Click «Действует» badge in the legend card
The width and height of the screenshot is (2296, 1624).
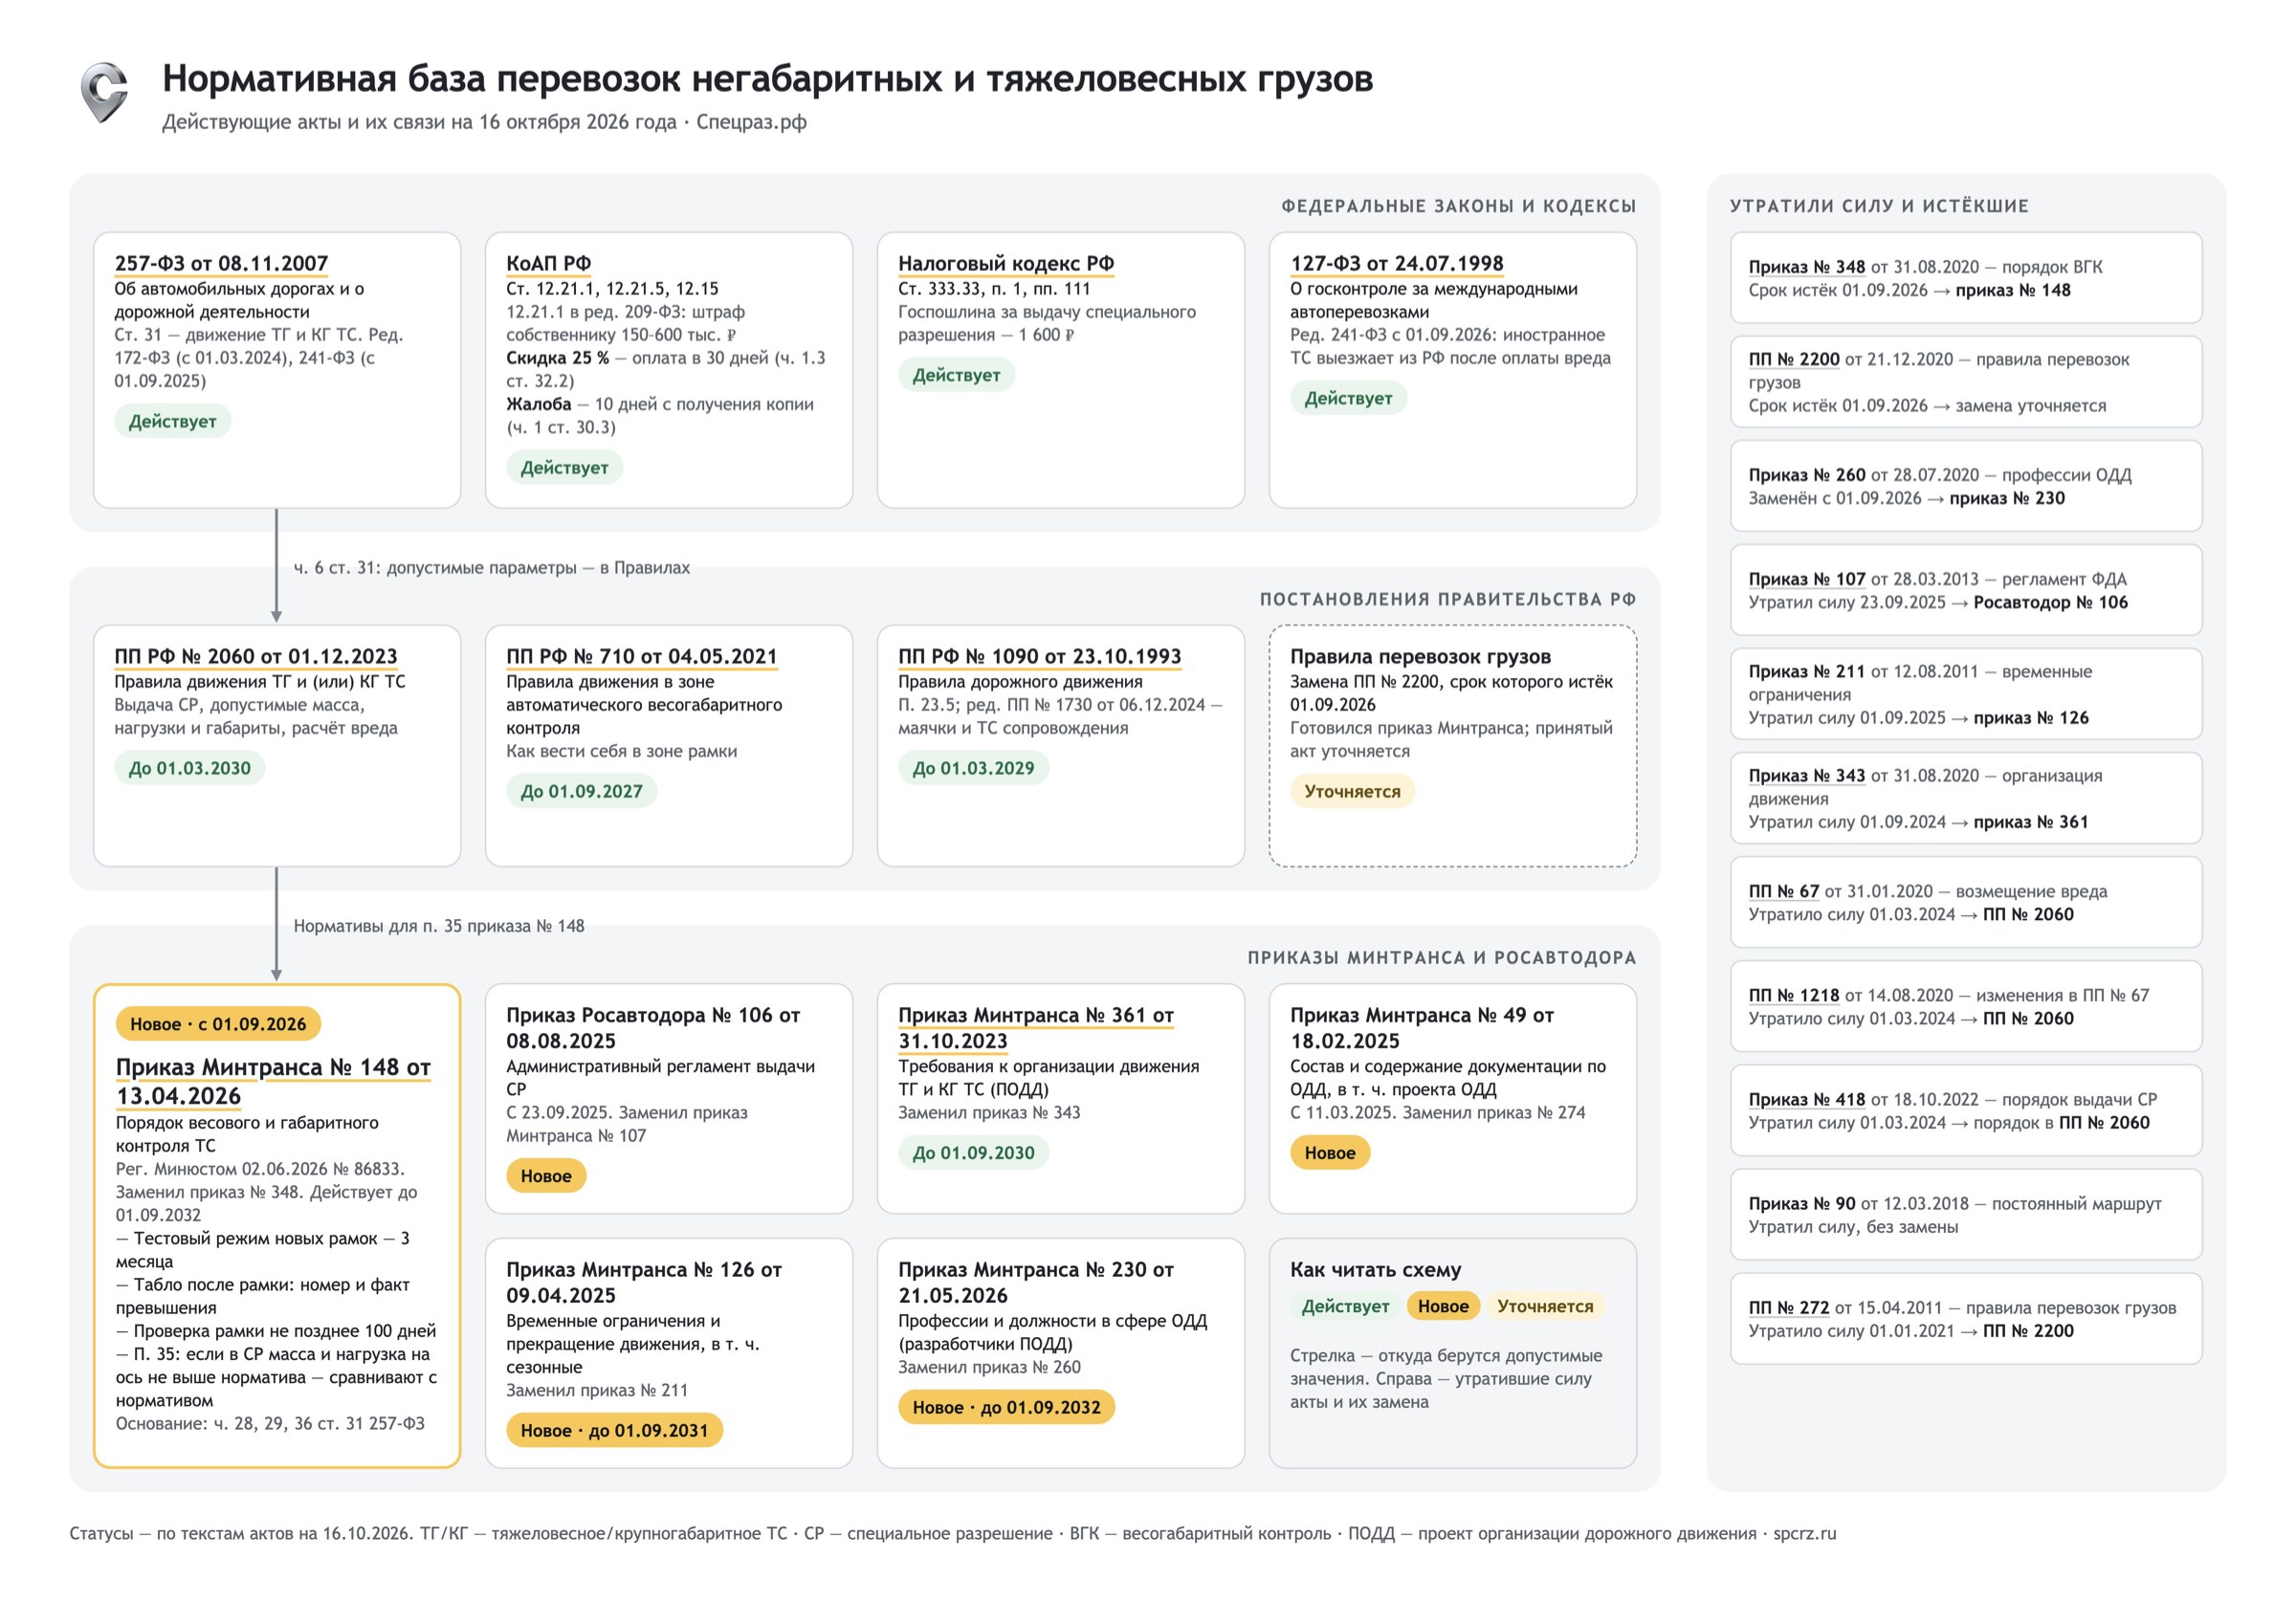(x=1345, y=1306)
